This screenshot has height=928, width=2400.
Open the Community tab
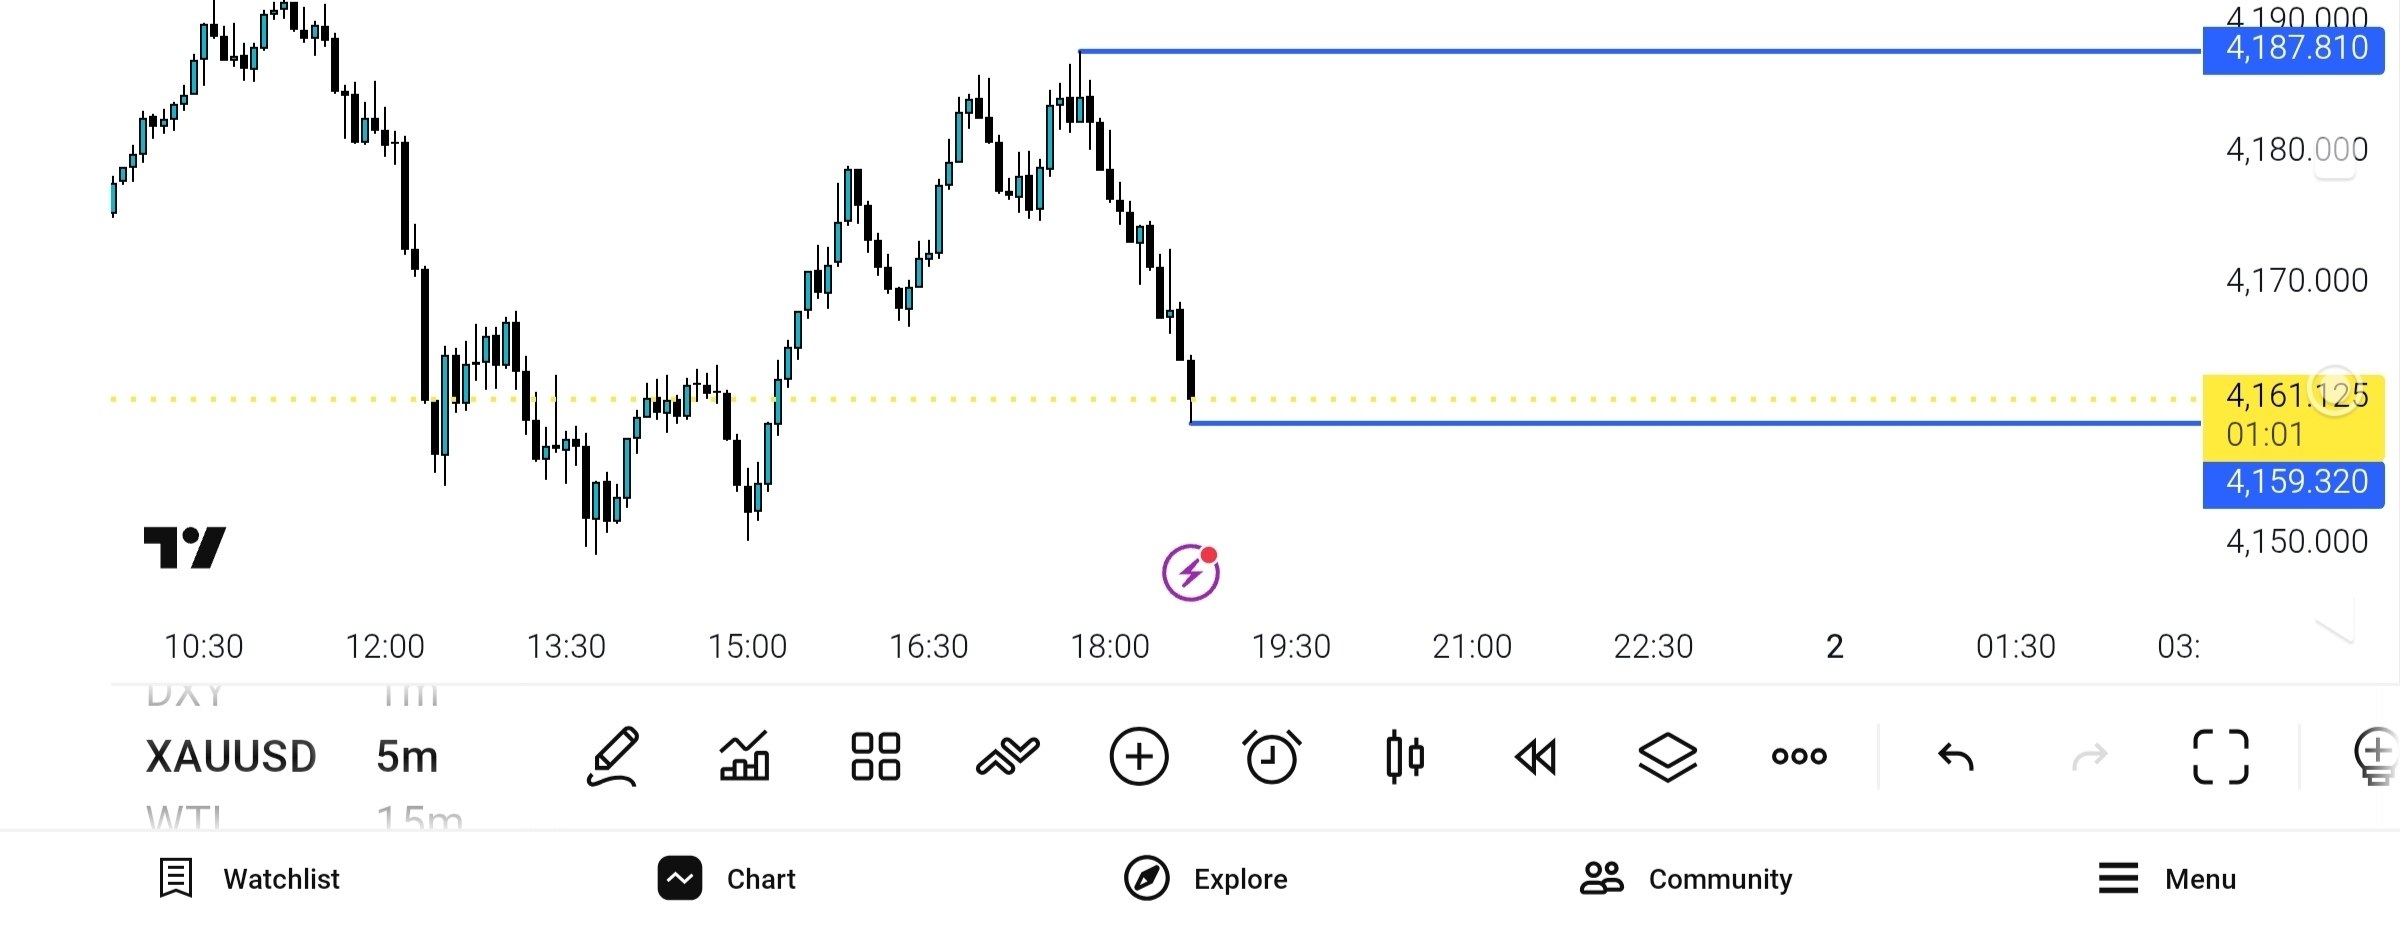[1686, 879]
